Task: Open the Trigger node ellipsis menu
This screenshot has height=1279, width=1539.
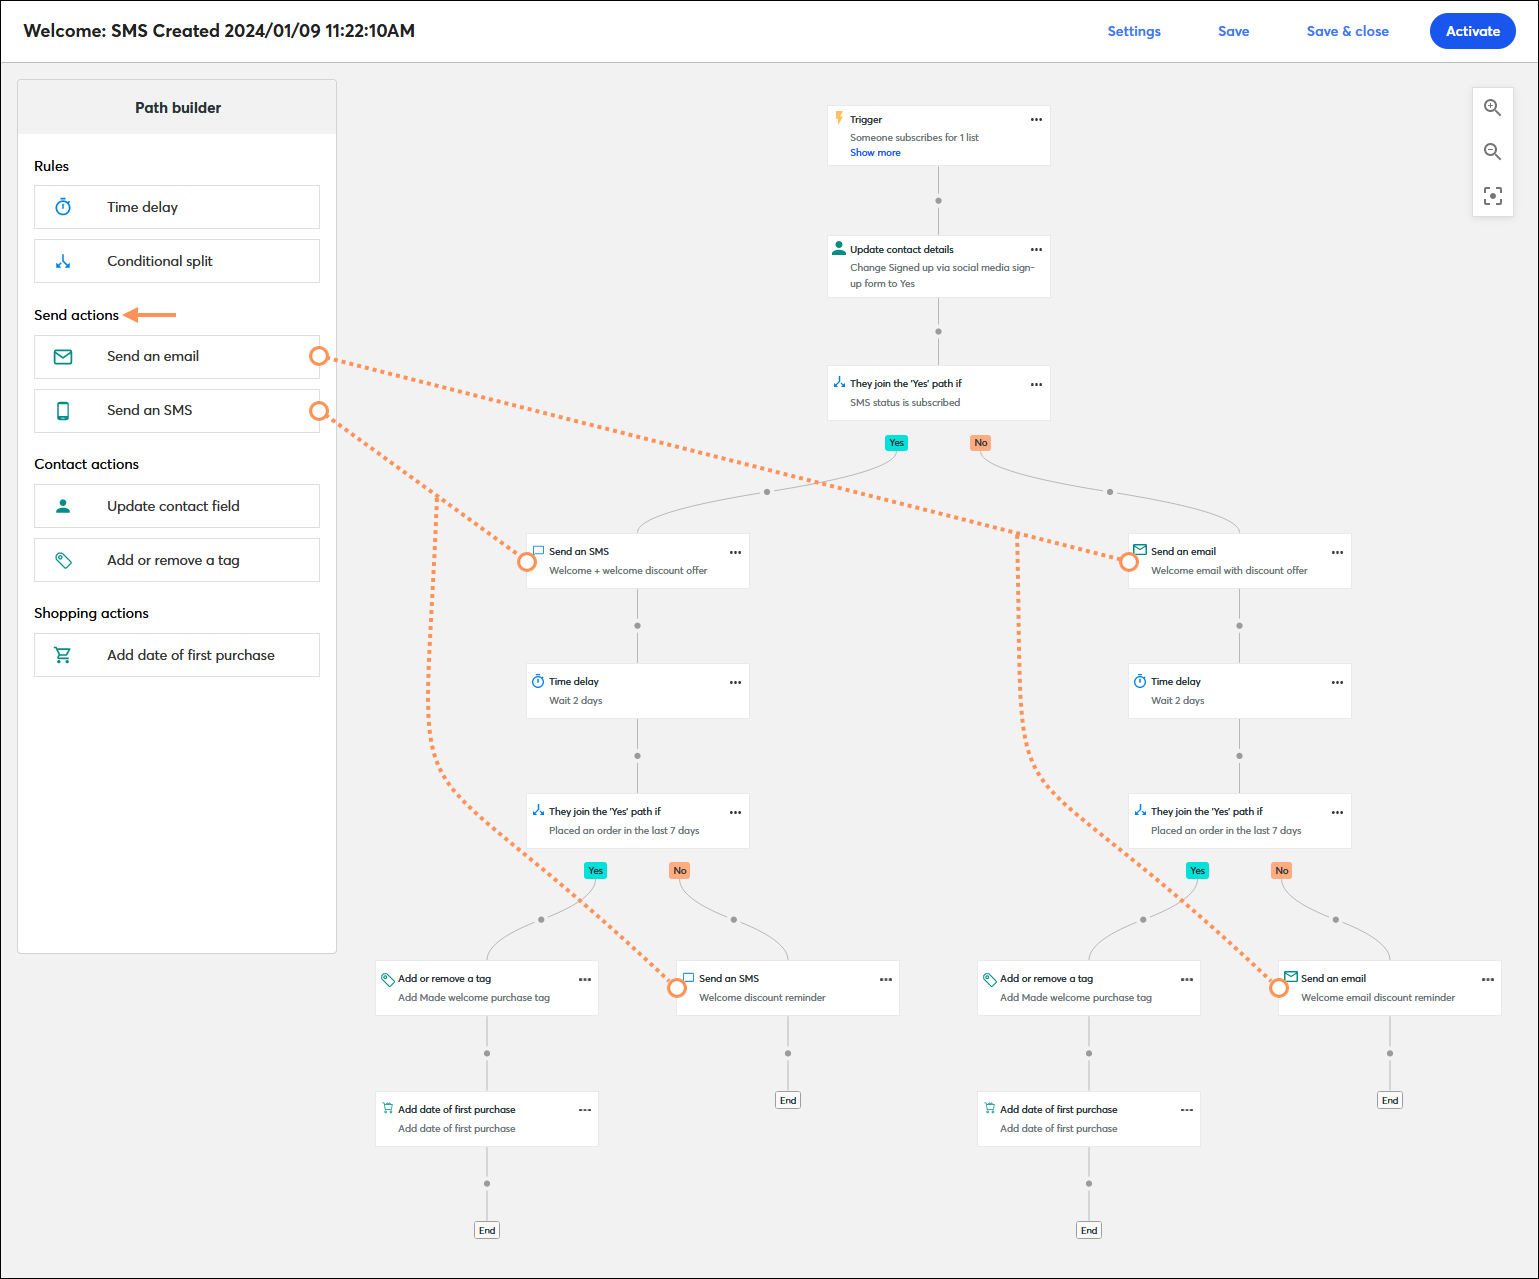Action: point(1036,119)
